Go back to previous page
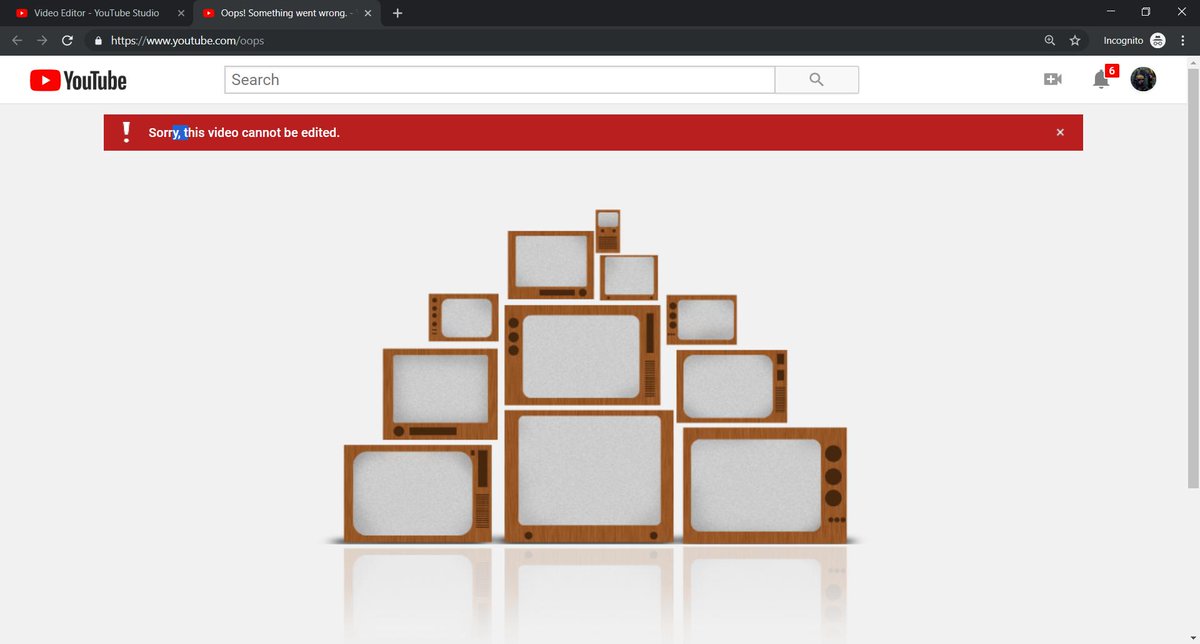The height and width of the screenshot is (644, 1200). click(x=17, y=40)
